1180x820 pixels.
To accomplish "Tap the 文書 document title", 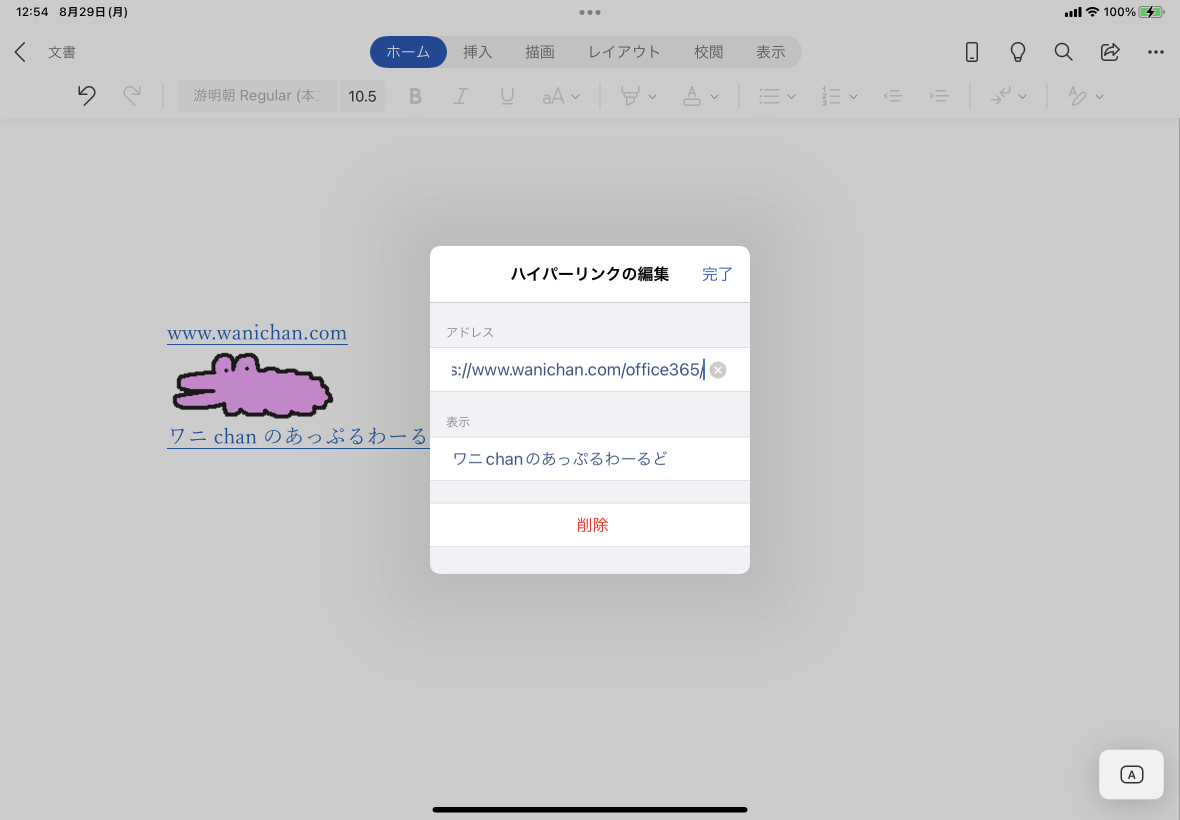I will pyautogui.click(x=62, y=52).
